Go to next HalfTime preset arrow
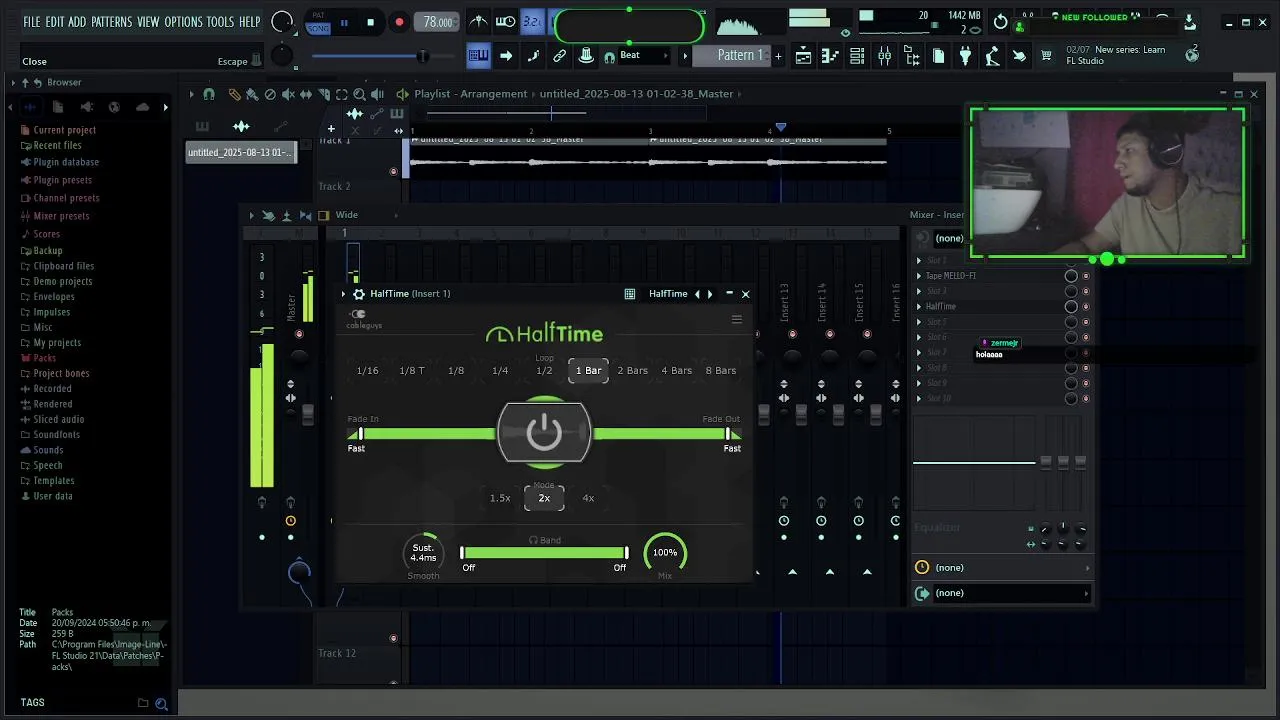 coord(710,294)
